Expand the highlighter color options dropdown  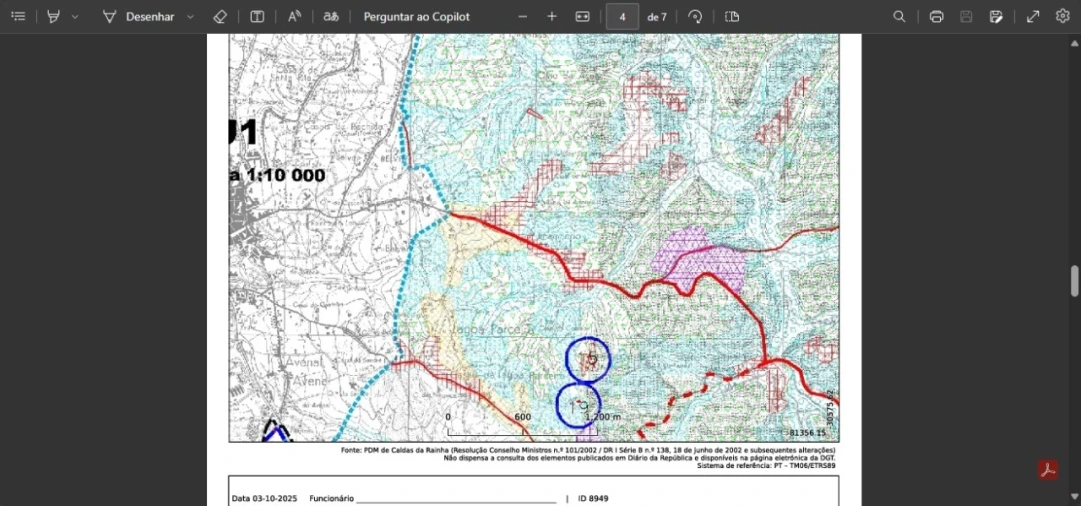(75, 17)
